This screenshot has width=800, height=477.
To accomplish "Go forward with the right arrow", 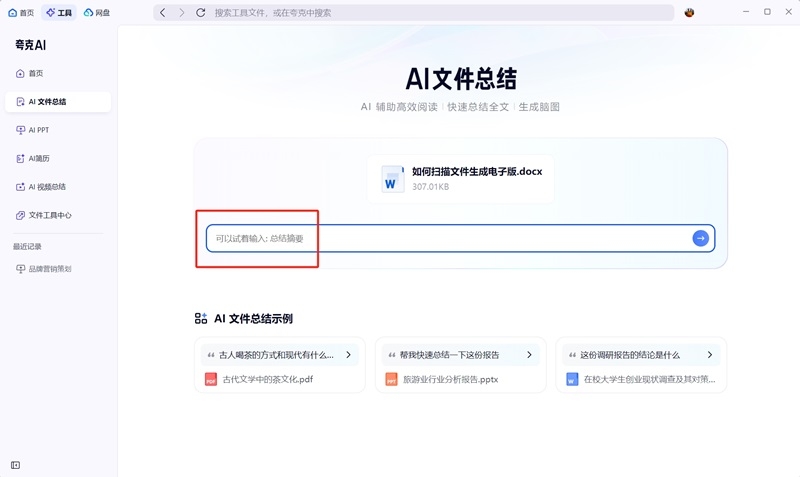I will tap(182, 13).
